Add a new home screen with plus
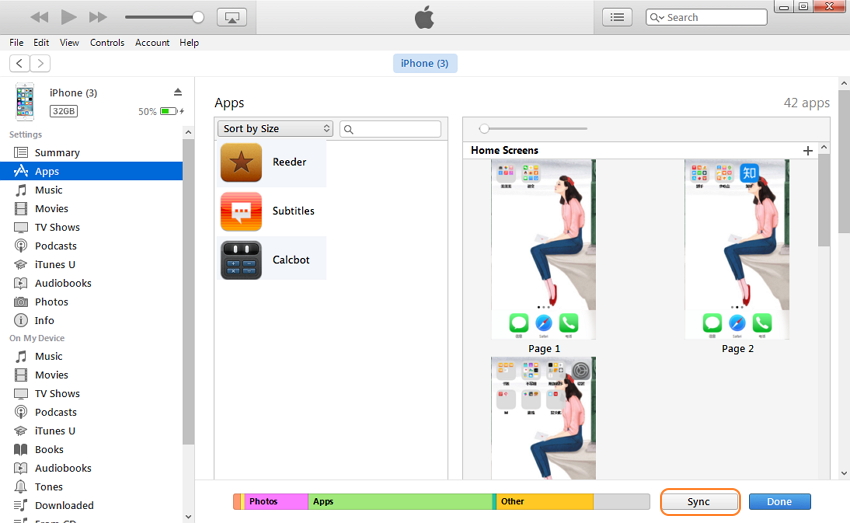 [x=808, y=151]
